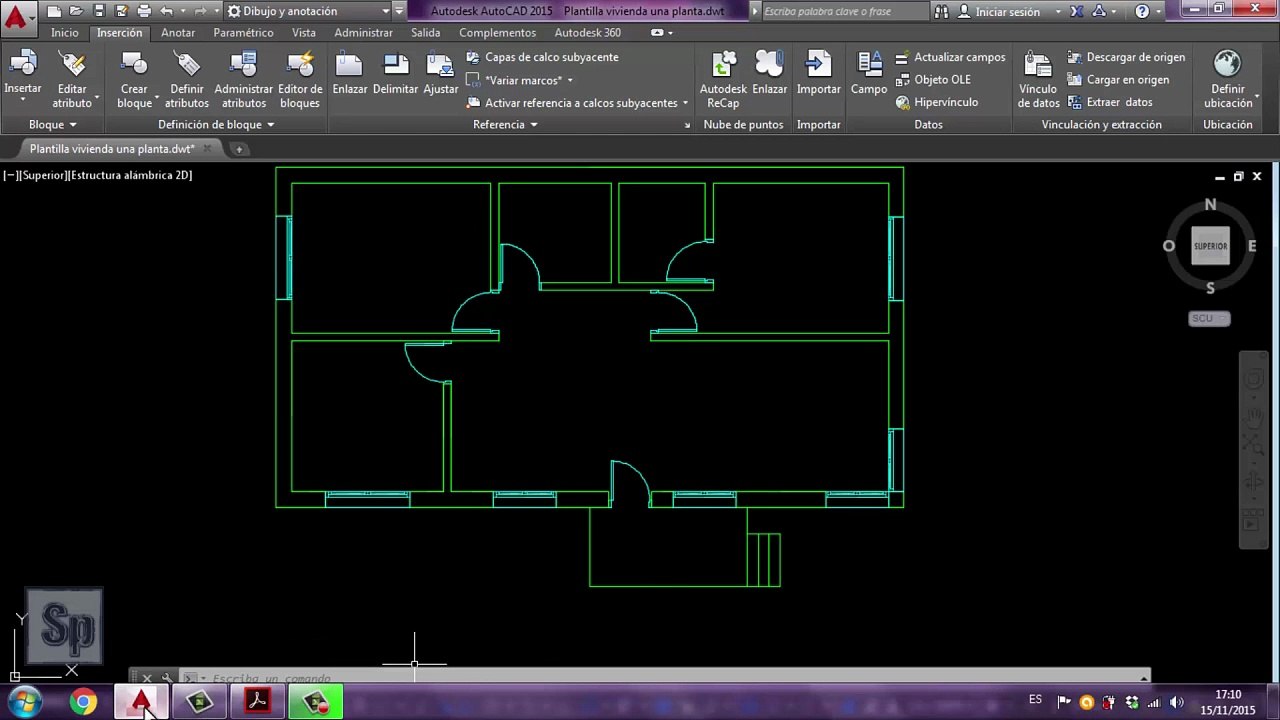Click Descargar de origen
The width and height of the screenshot is (1280, 720).
pos(1126,57)
